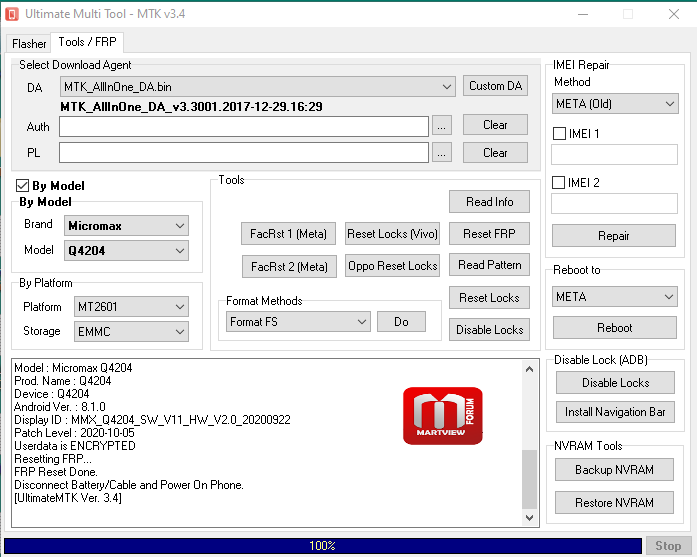Click the Display ID log line
The width and height of the screenshot is (697, 557).
click(x=152, y=420)
